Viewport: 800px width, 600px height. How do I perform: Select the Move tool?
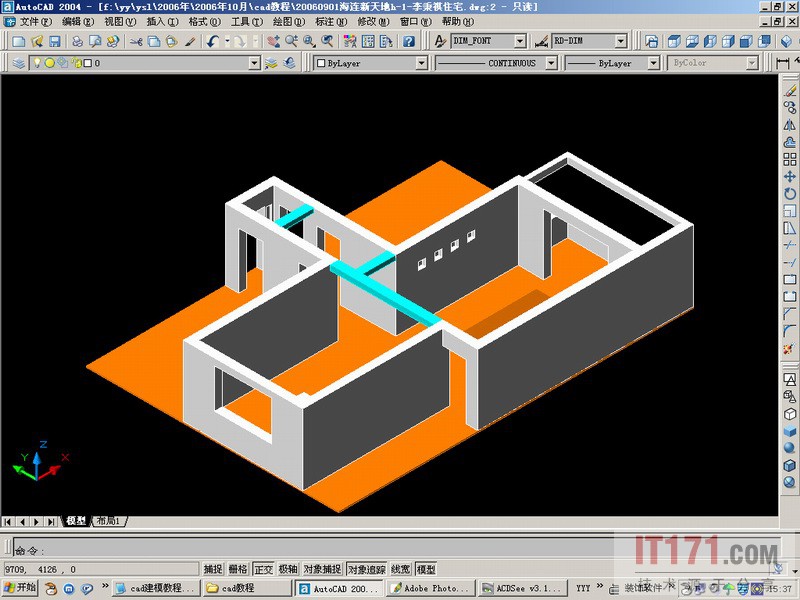tap(790, 176)
